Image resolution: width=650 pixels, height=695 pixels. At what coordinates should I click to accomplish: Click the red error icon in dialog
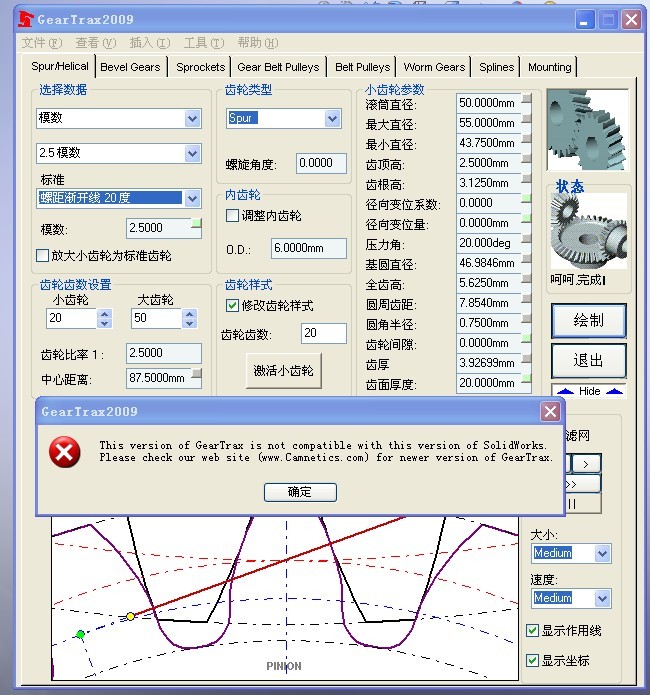click(x=65, y=452)
